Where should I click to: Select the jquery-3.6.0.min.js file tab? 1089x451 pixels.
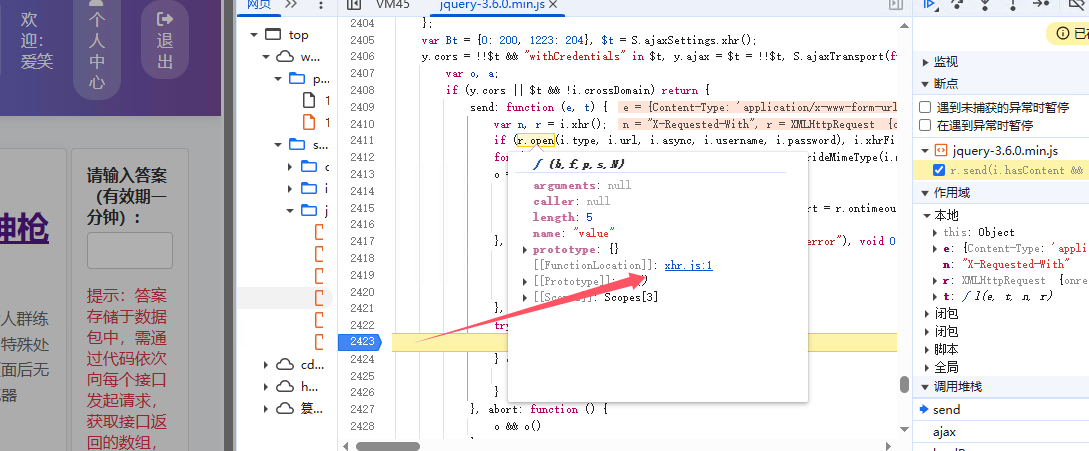point(492,5)
